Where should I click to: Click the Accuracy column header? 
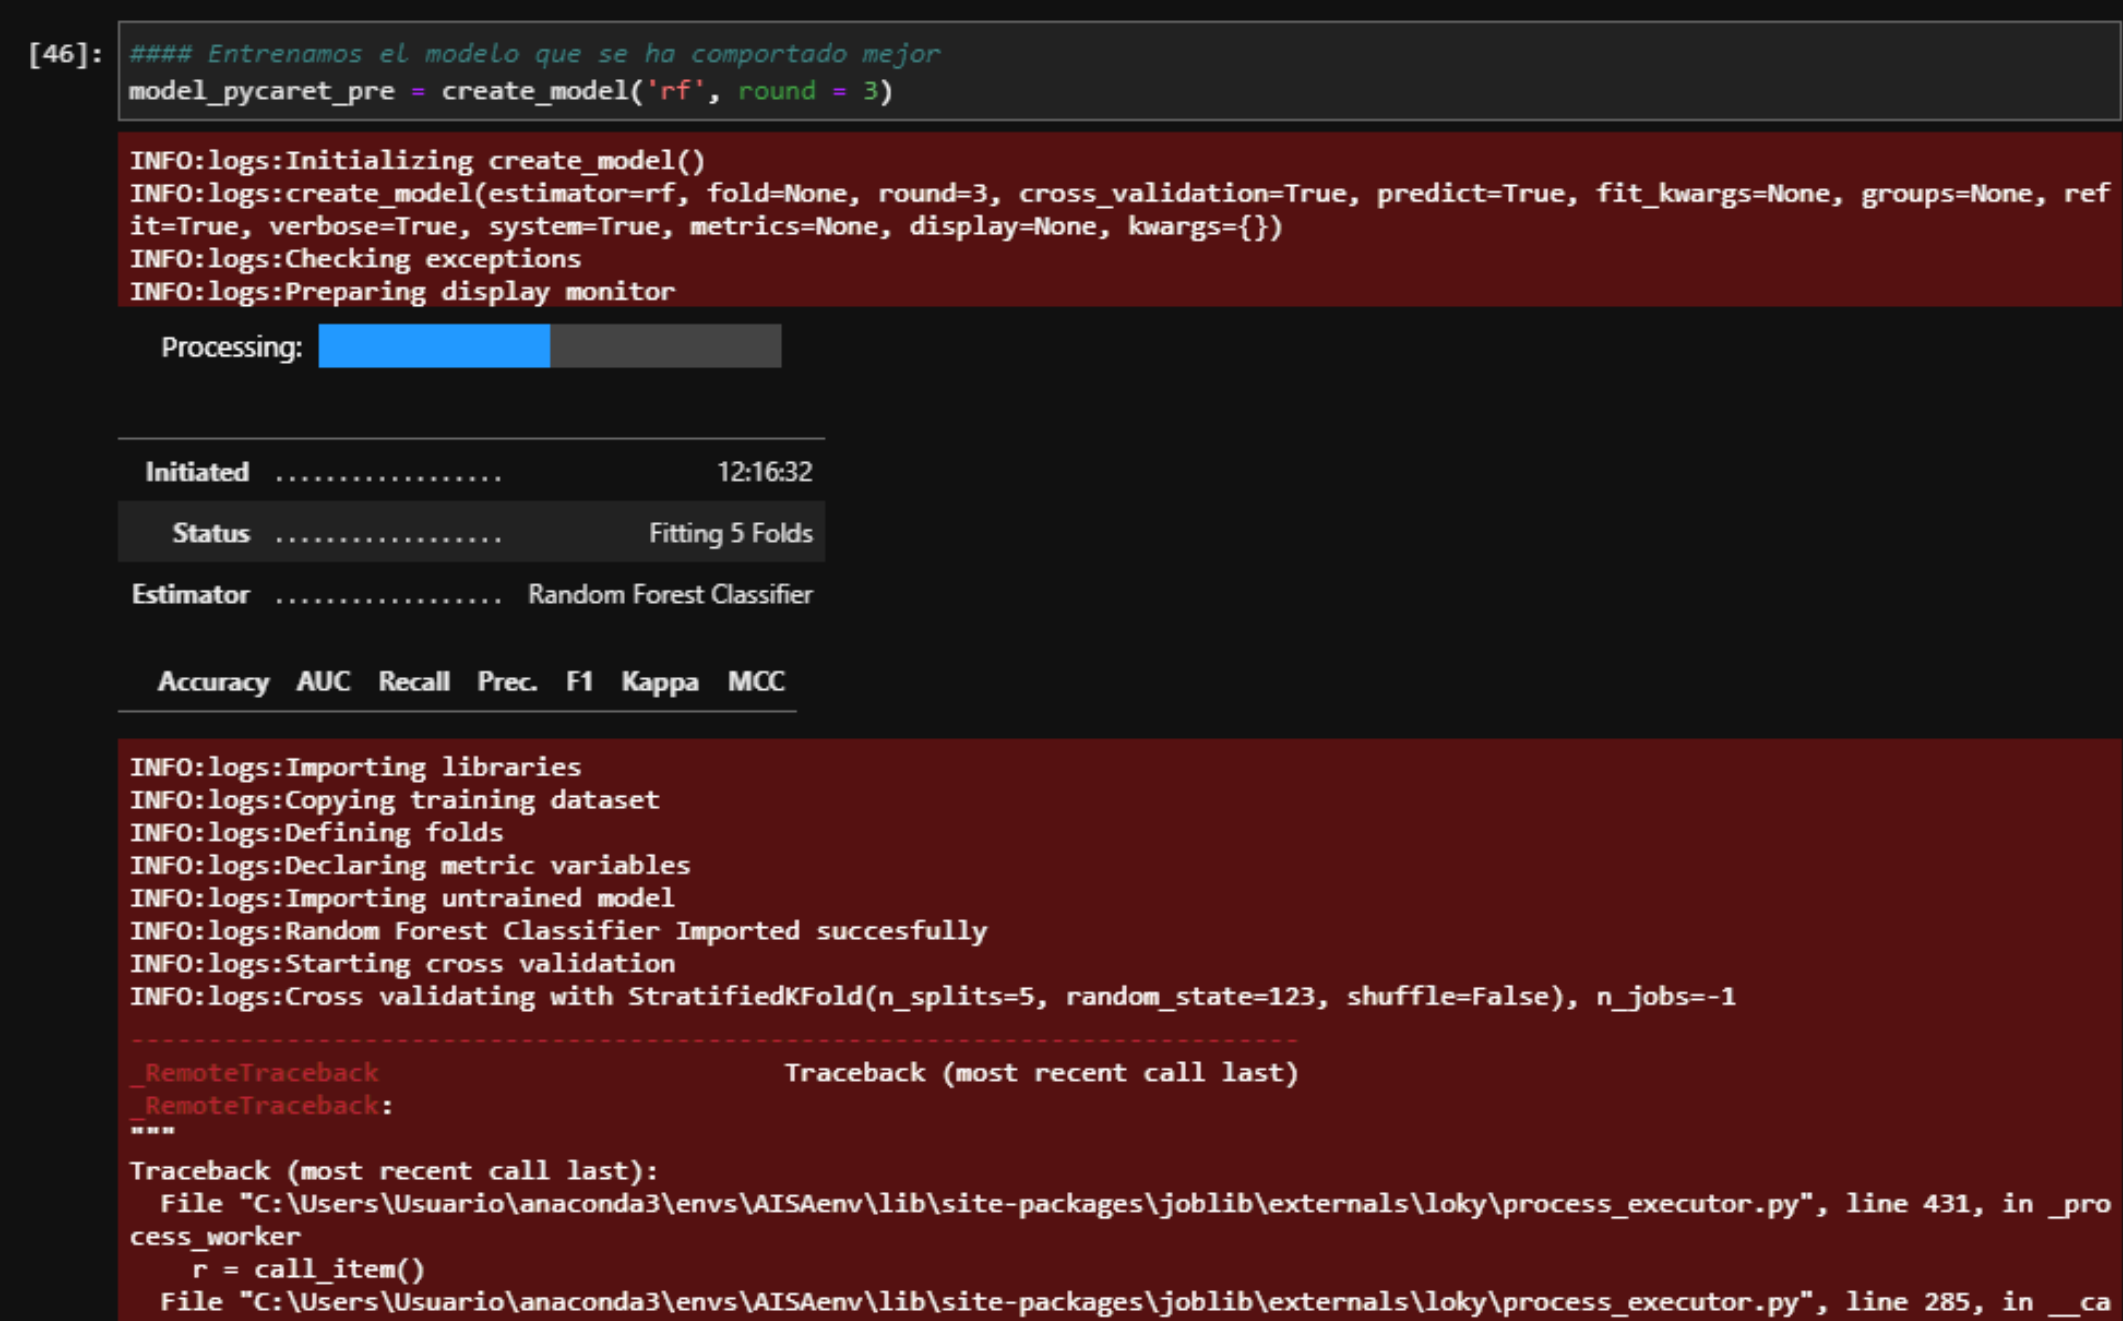[212, 682]
